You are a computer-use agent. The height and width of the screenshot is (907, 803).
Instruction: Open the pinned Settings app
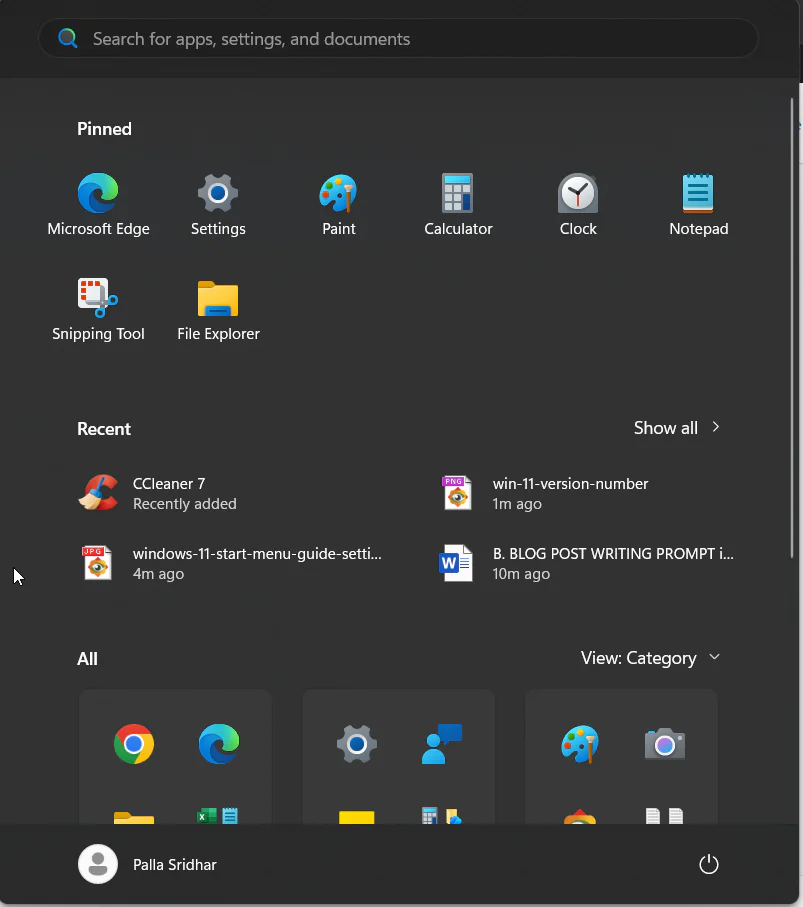(x=218, y=205)
